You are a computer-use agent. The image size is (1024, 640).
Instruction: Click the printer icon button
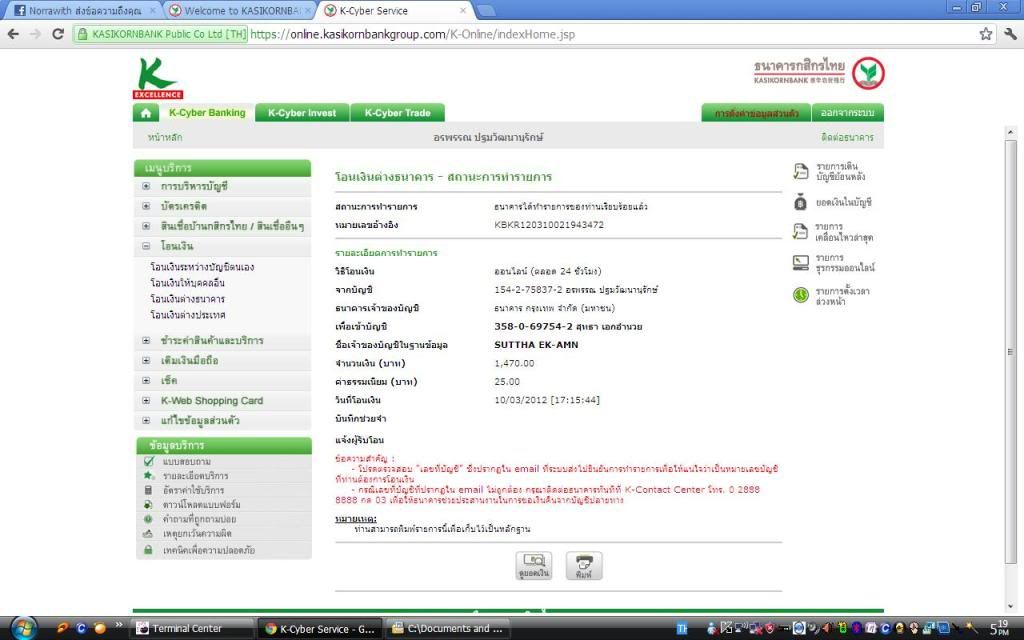coord(584,565)
